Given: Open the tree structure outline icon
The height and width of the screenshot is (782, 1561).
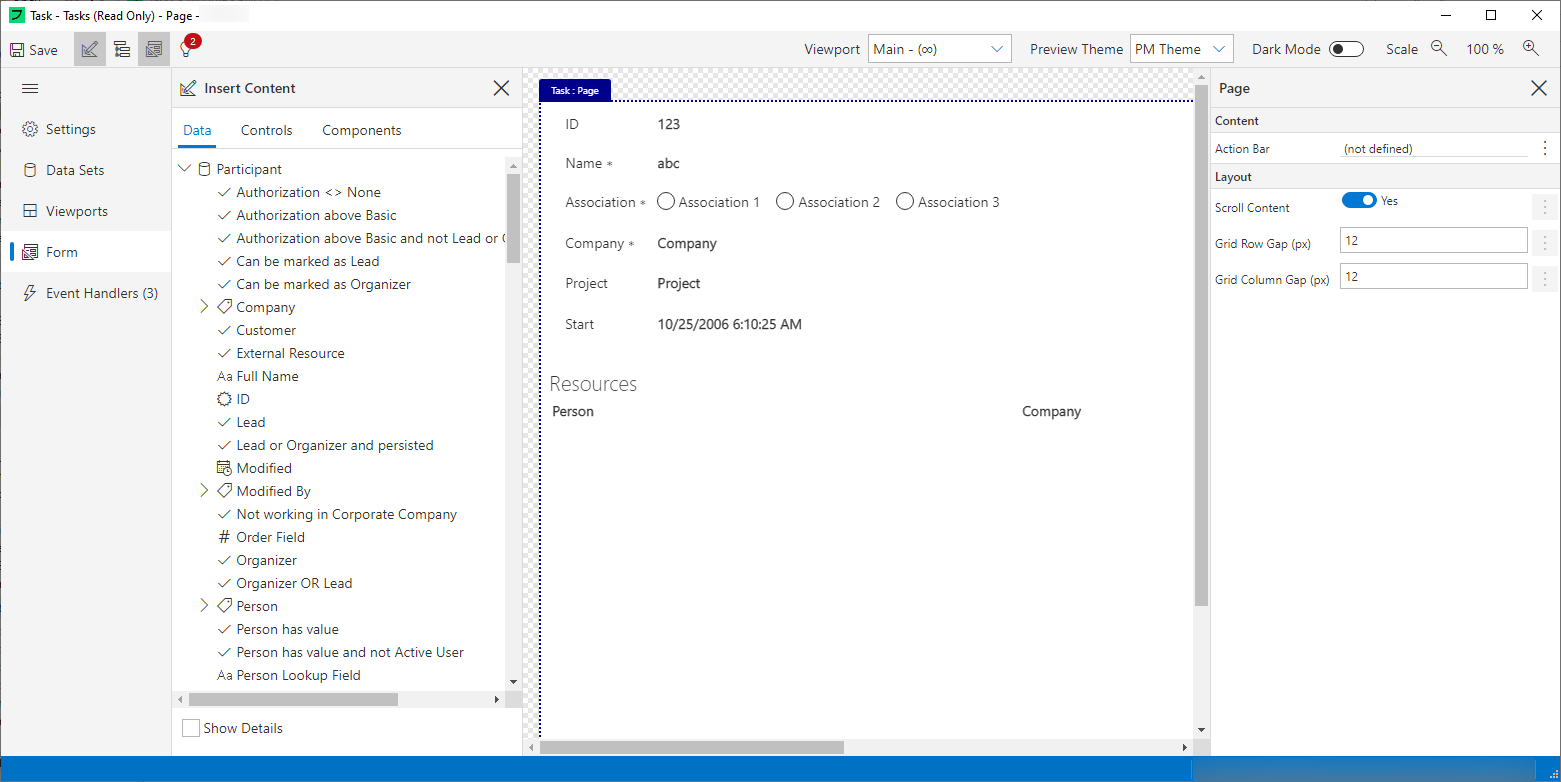Looking at the screenshot, I should pyautogui.click(x=122, y=49).
